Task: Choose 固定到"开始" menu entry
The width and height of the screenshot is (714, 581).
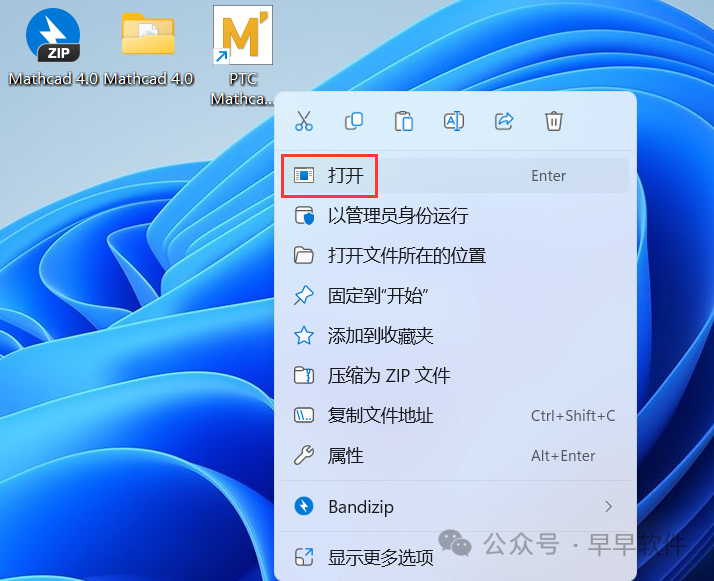Action: [455, 296]
